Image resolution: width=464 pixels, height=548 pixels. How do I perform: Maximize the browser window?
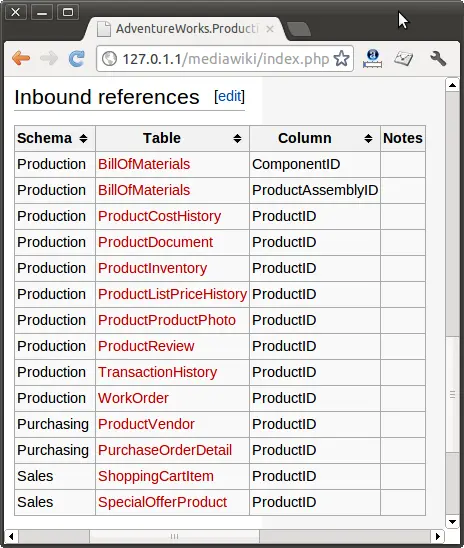(68, 13)
